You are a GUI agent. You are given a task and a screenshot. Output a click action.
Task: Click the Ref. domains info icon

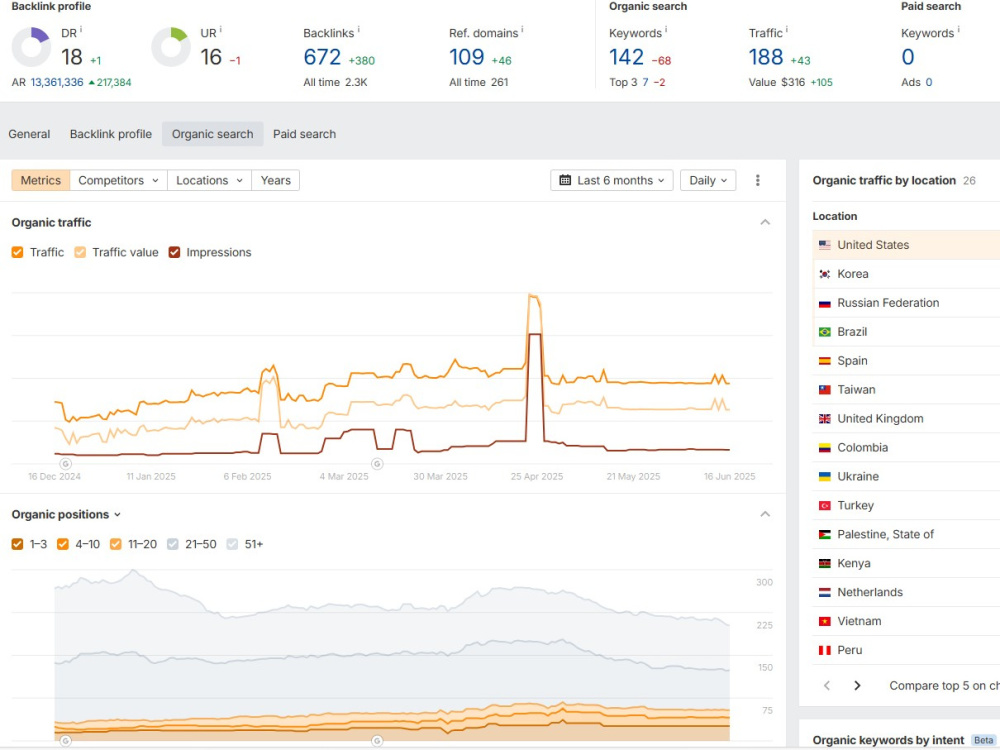point(522,29)
